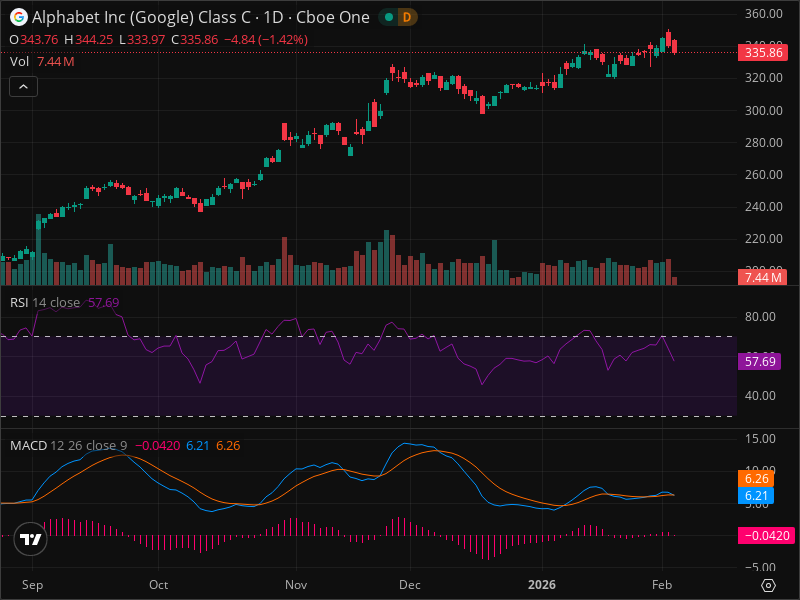800x600 pixels.
Task: Click the 80.00 RSI axis label
Action: 760,317
